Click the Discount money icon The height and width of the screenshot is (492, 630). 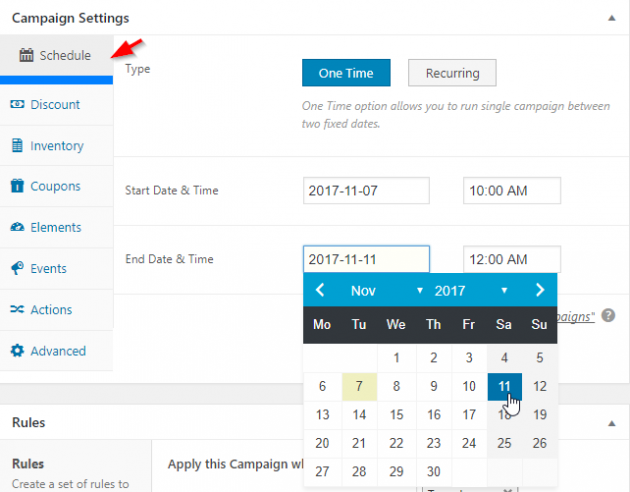(17, 104)
